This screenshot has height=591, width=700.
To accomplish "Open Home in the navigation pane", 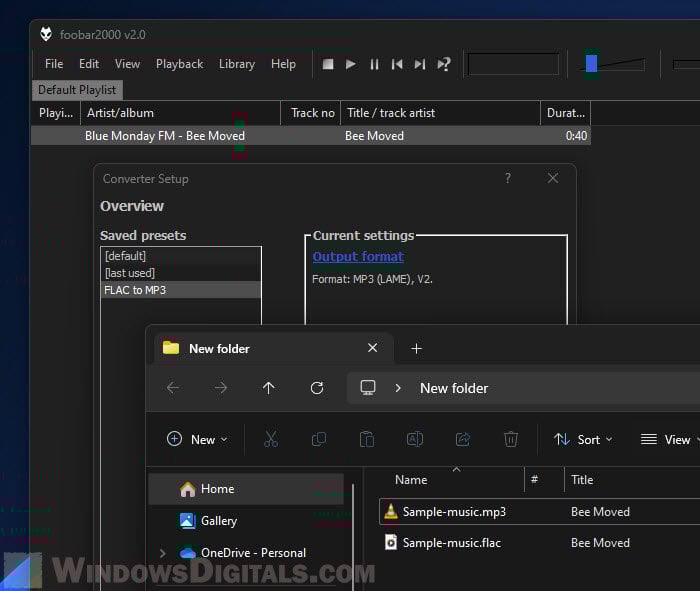I will pos(246,489).
